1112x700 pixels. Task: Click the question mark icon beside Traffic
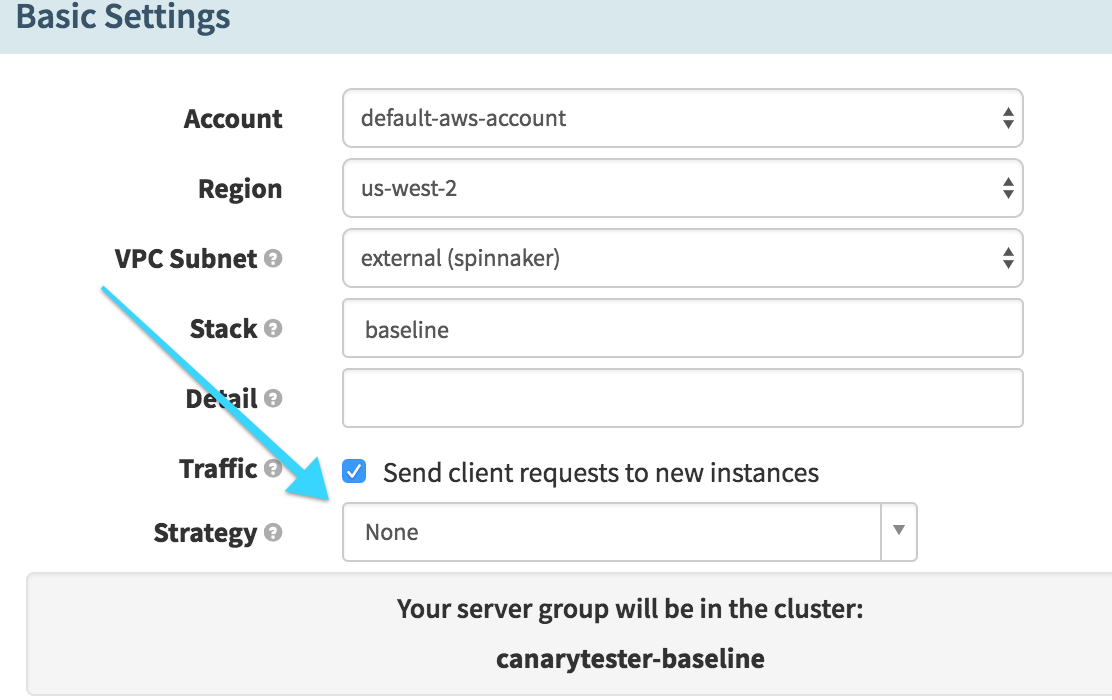point(273,469)
